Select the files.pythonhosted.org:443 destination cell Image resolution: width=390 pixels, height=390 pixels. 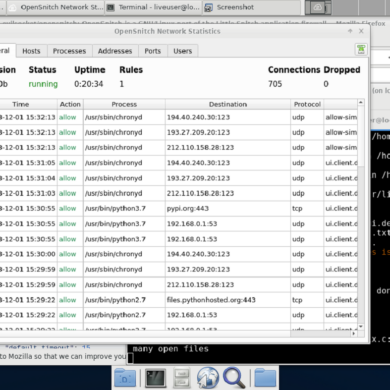click(228, 300)
